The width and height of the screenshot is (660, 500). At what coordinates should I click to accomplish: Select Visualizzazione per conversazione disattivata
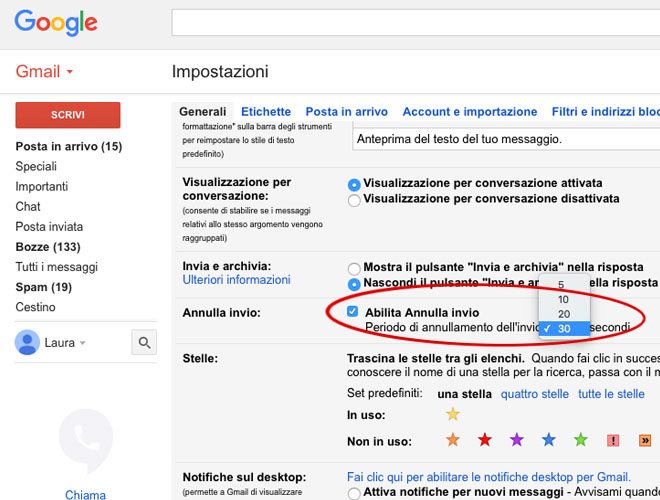point(353,200)
